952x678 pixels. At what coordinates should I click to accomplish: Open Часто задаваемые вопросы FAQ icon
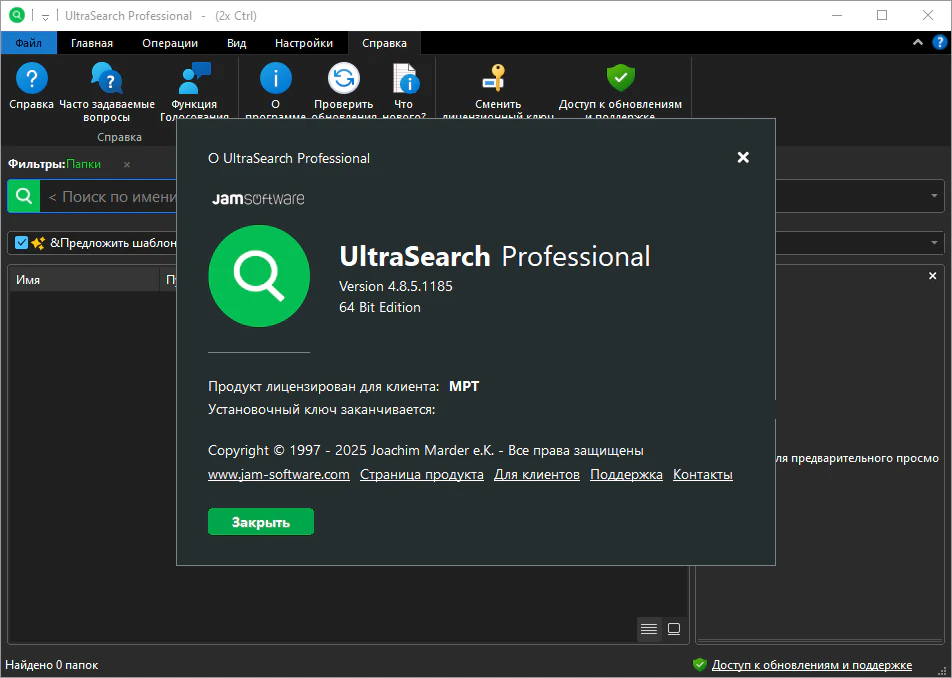[107, 78]
